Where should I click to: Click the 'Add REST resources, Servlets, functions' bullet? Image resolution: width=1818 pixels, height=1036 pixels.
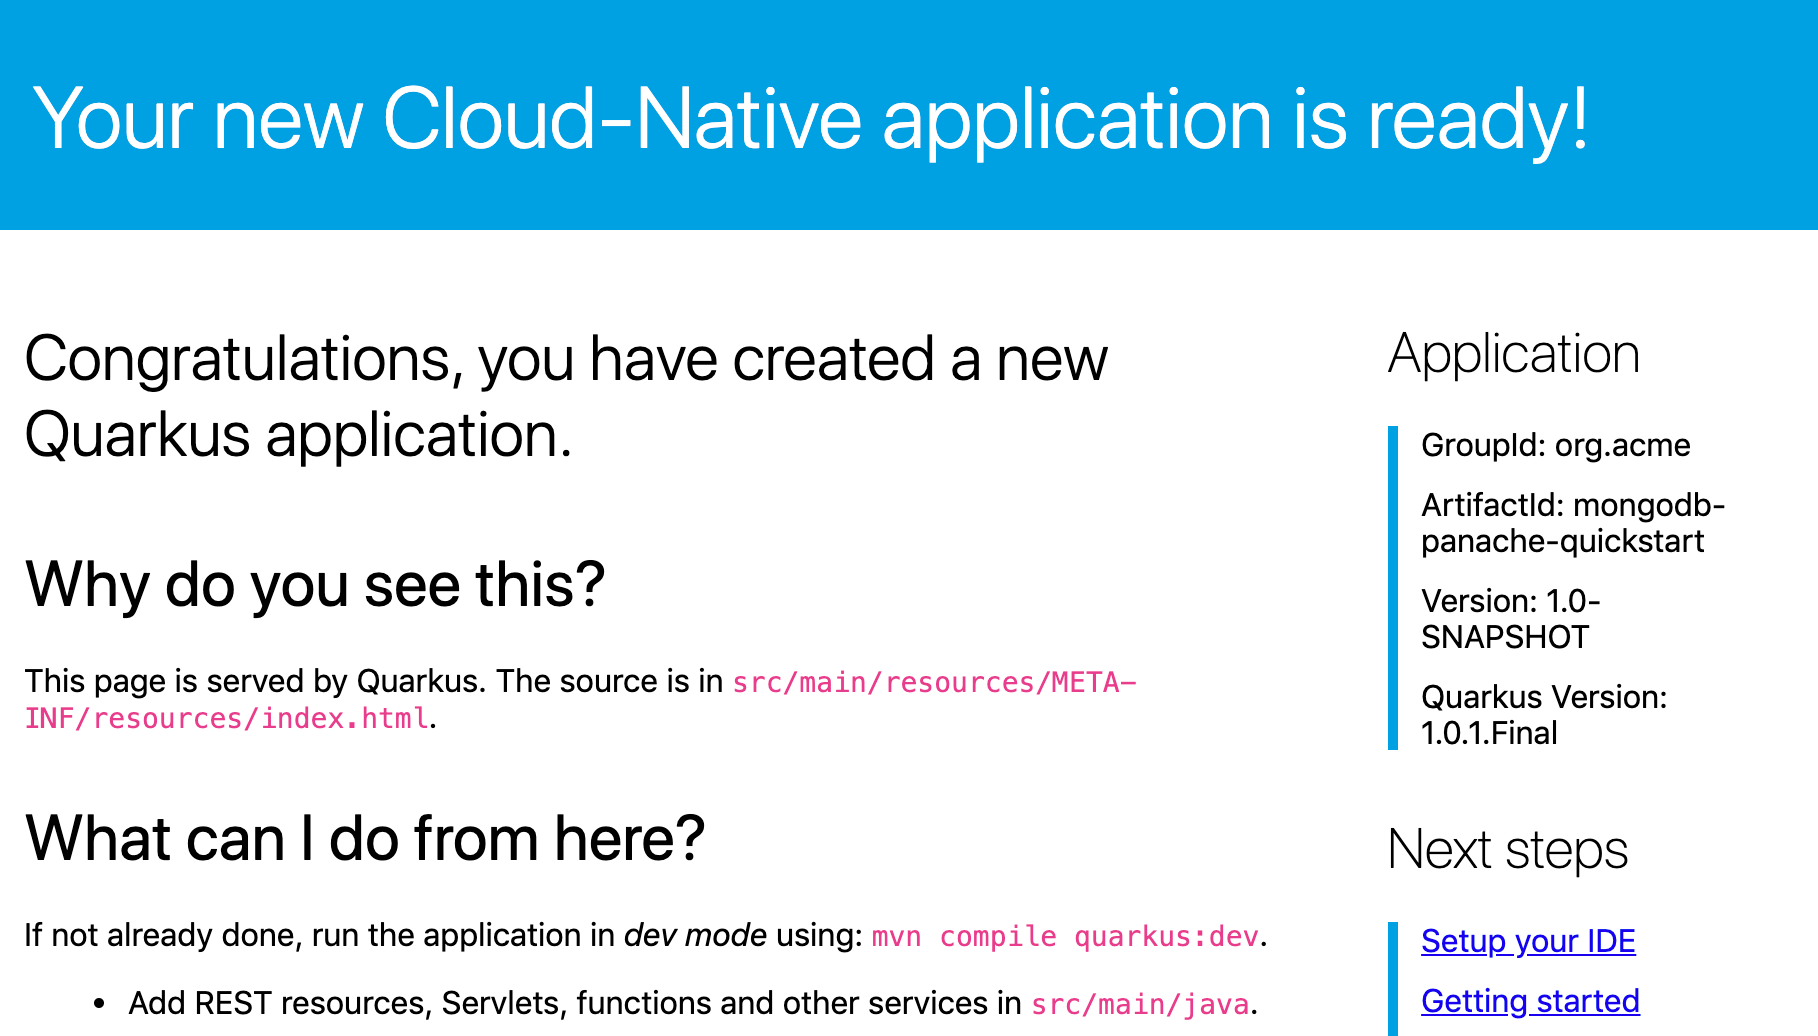(x=692, y=1003)
